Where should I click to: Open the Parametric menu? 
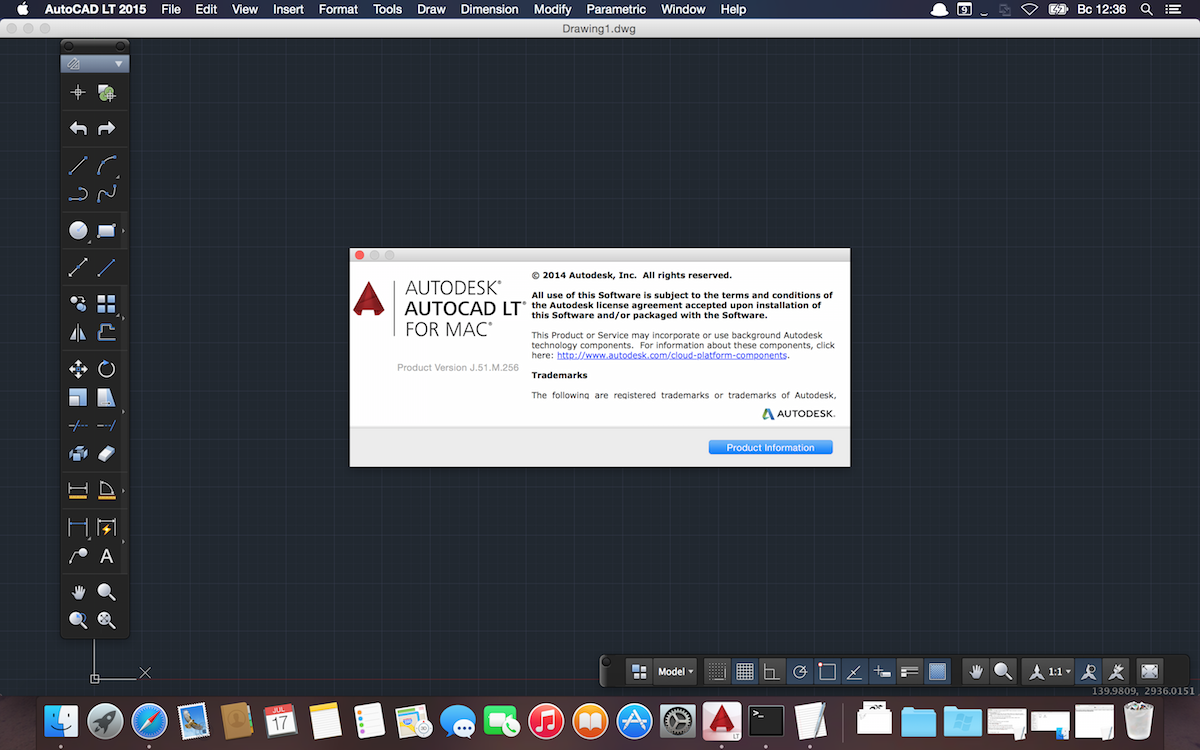point(616,9)
